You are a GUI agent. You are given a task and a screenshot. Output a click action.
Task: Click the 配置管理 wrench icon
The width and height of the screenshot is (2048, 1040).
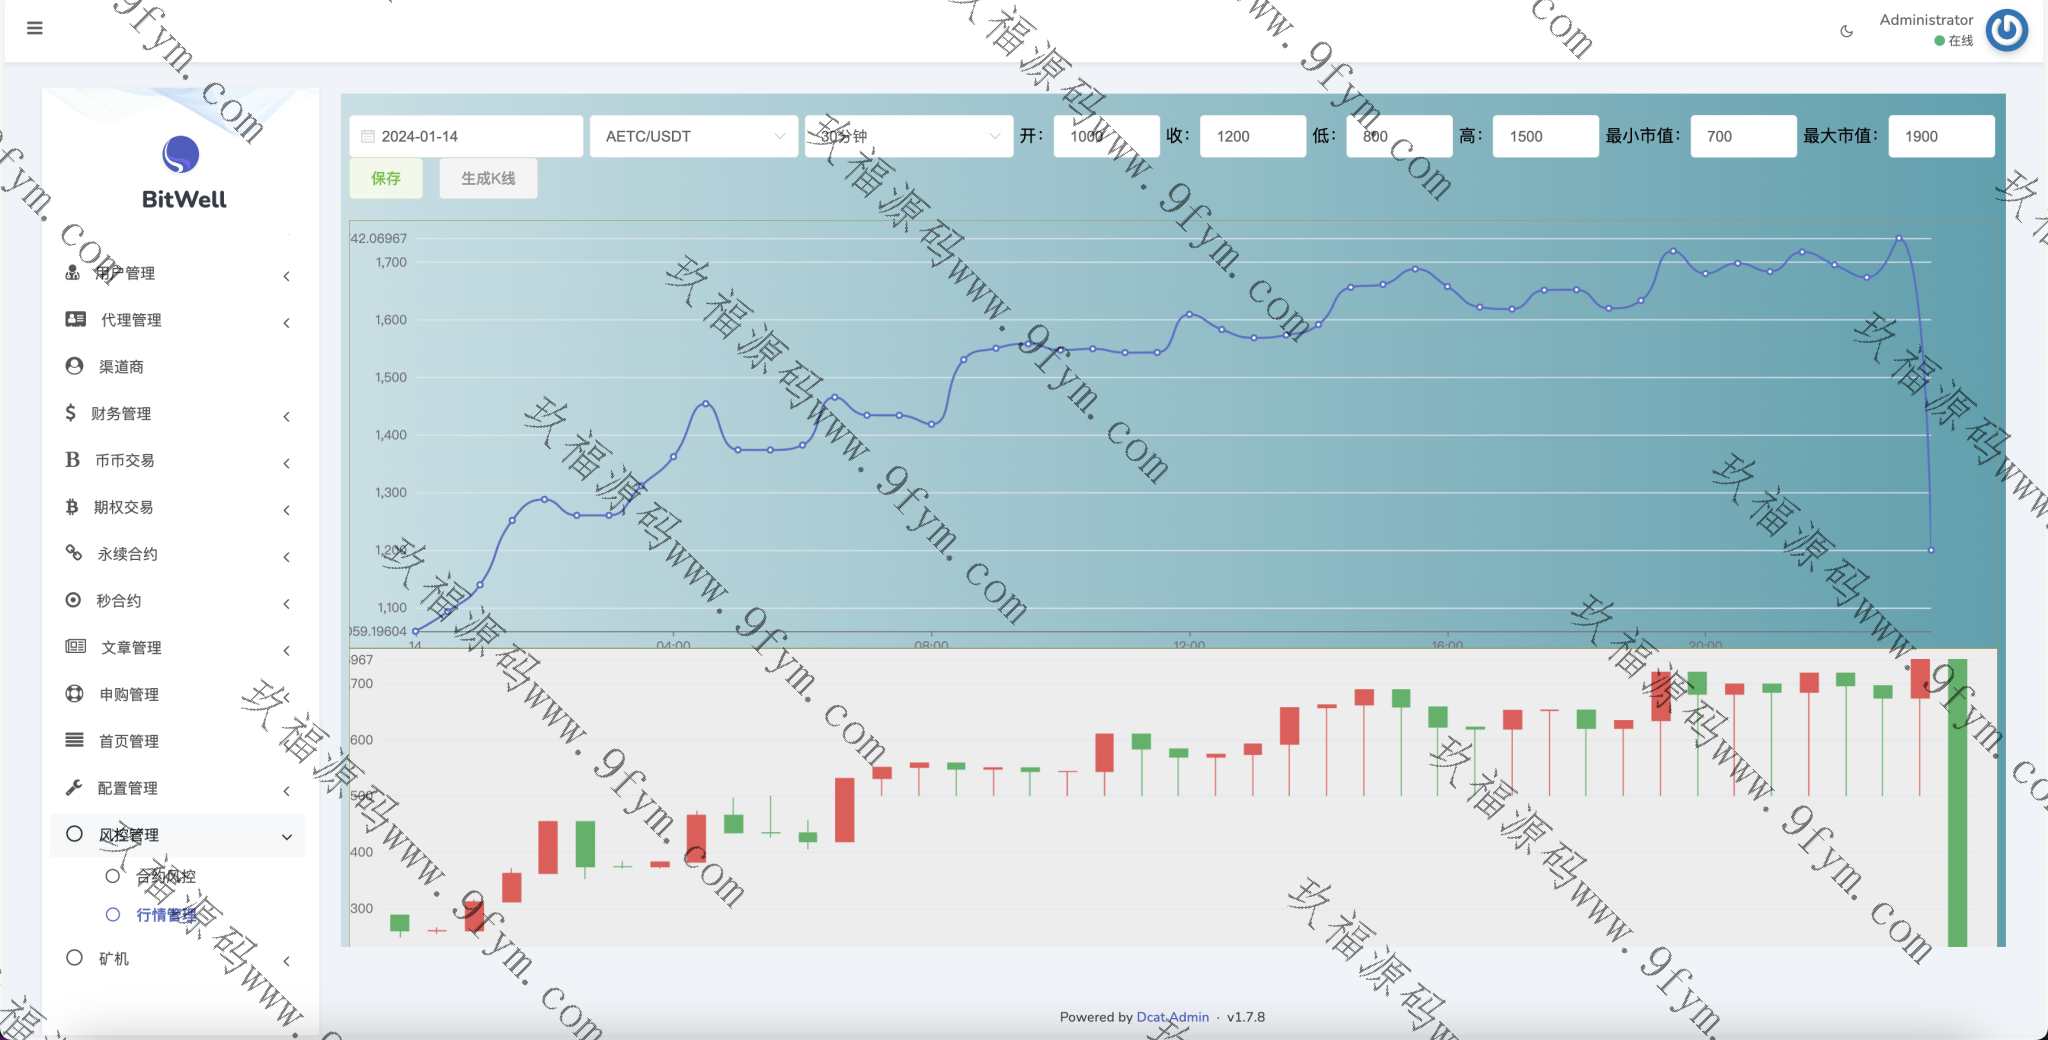click(74, 788)
